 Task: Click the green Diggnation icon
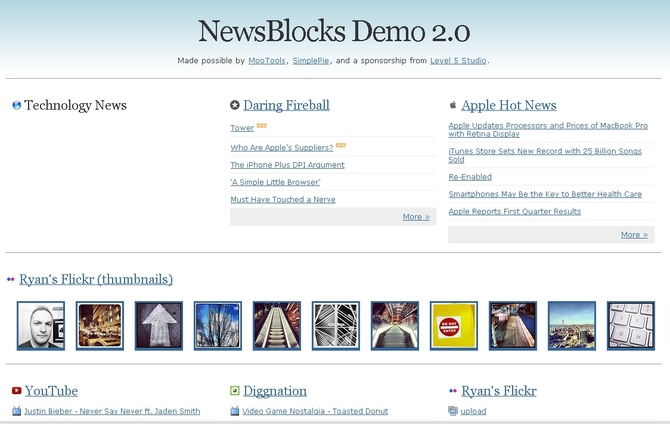(235, 390)
